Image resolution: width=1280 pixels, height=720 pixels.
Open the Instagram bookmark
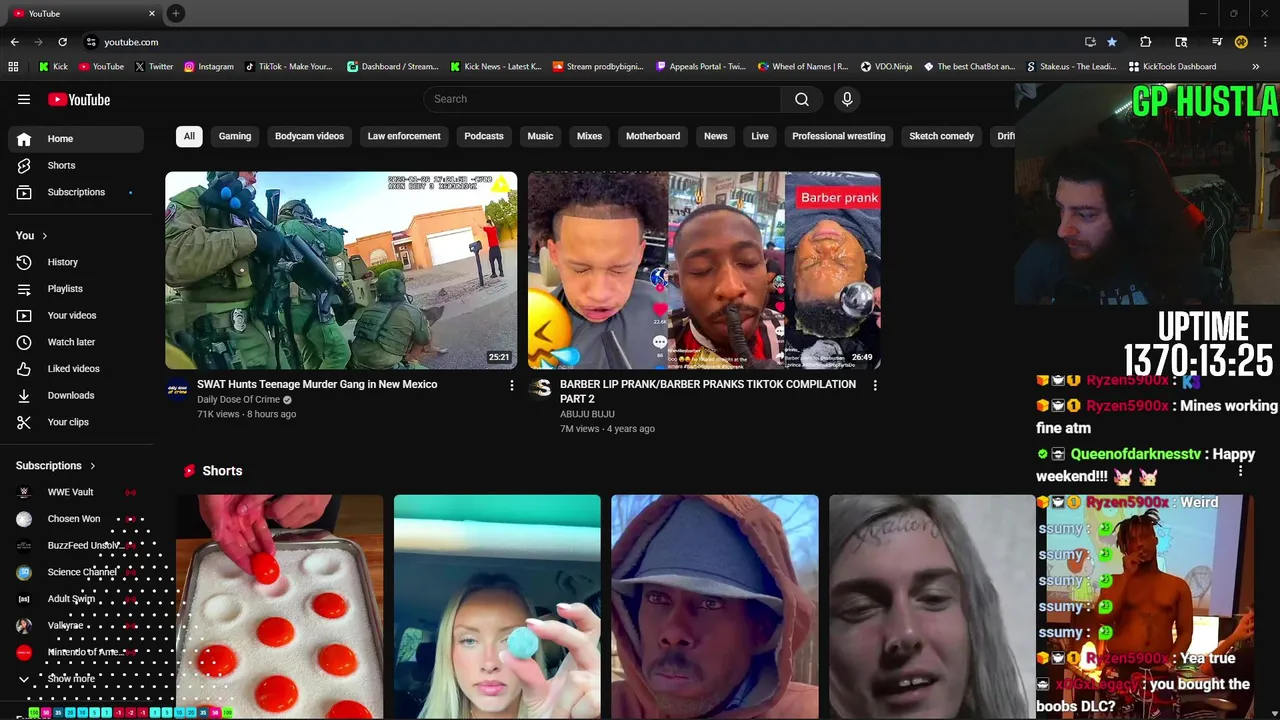[x=208, y=67]
